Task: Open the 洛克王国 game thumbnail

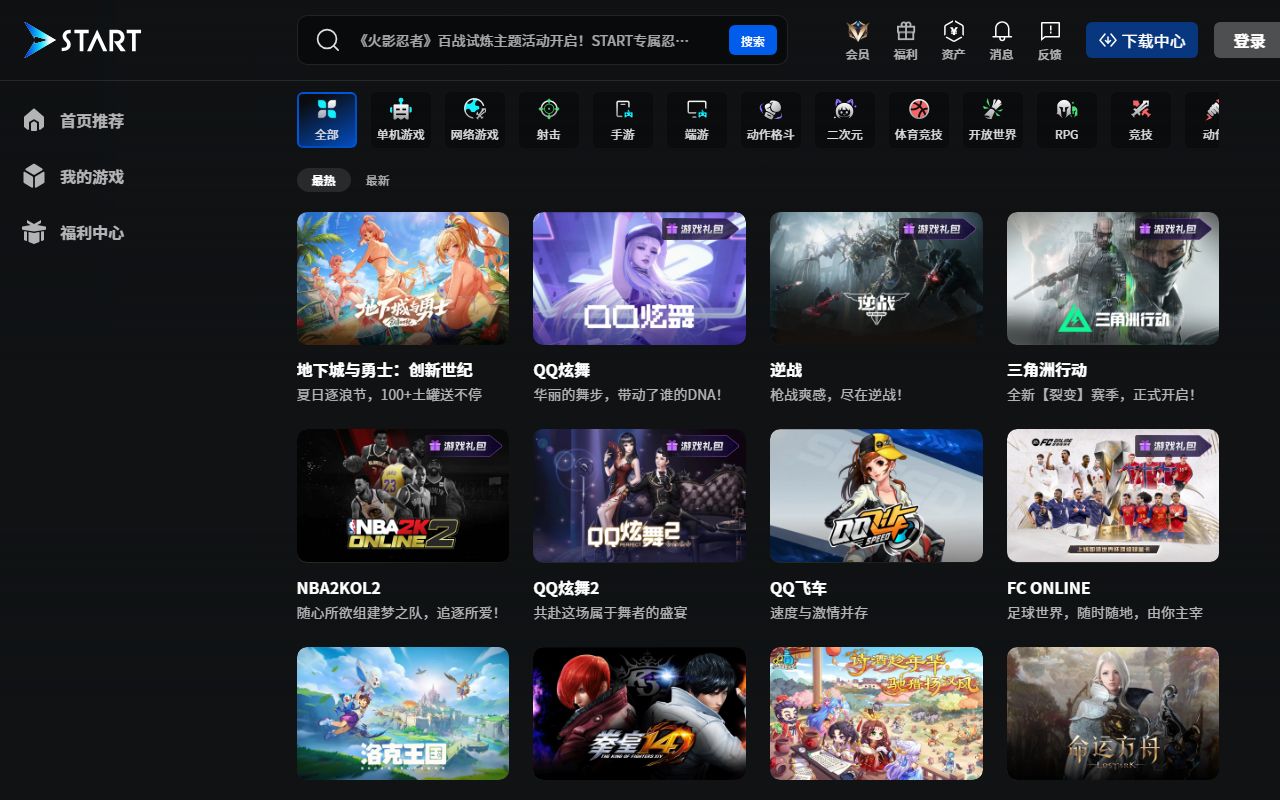Action: [x=403, y=713]
